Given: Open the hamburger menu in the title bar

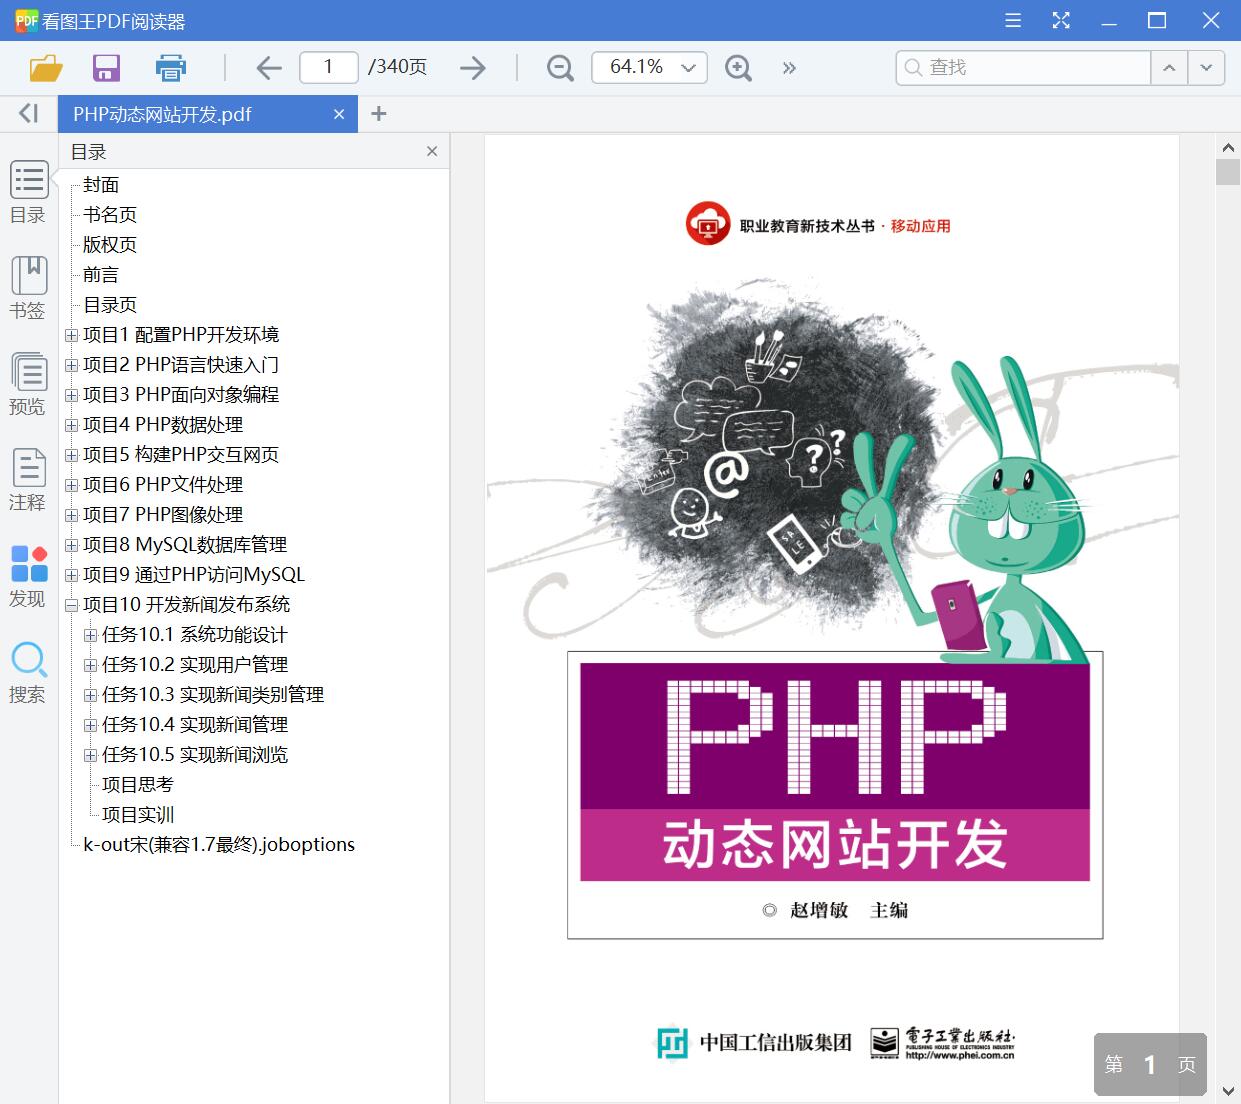Looking at the screenshot, I should [1013, 20].
